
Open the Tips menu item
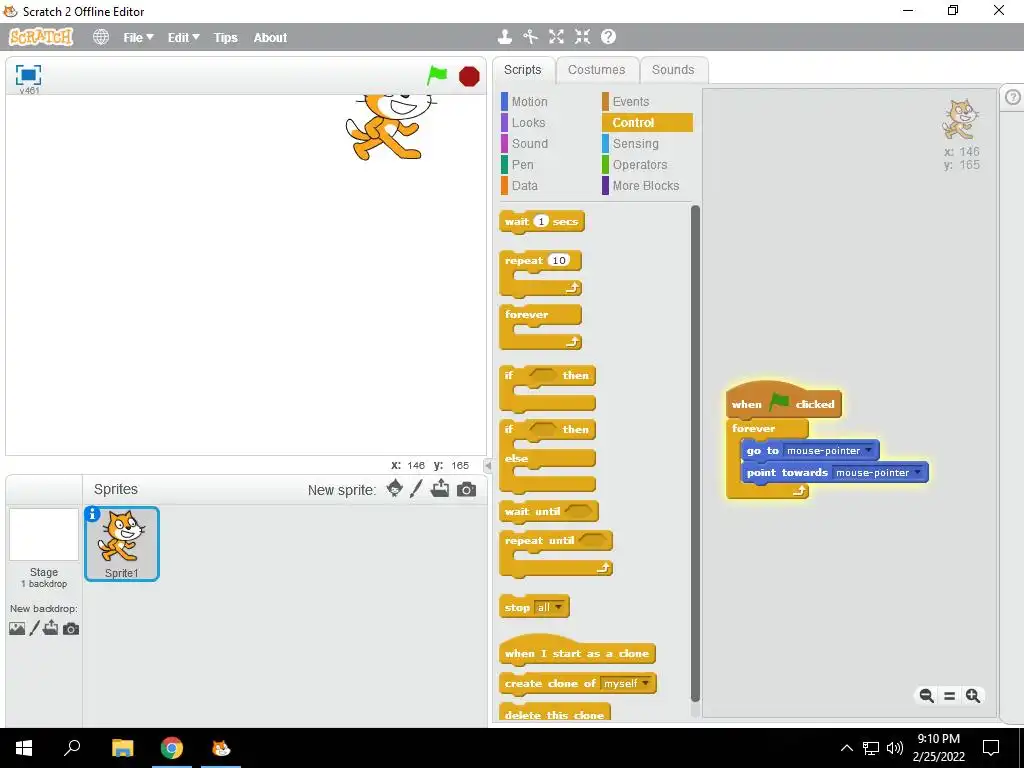pyautogui.click(x=225, y=37)
